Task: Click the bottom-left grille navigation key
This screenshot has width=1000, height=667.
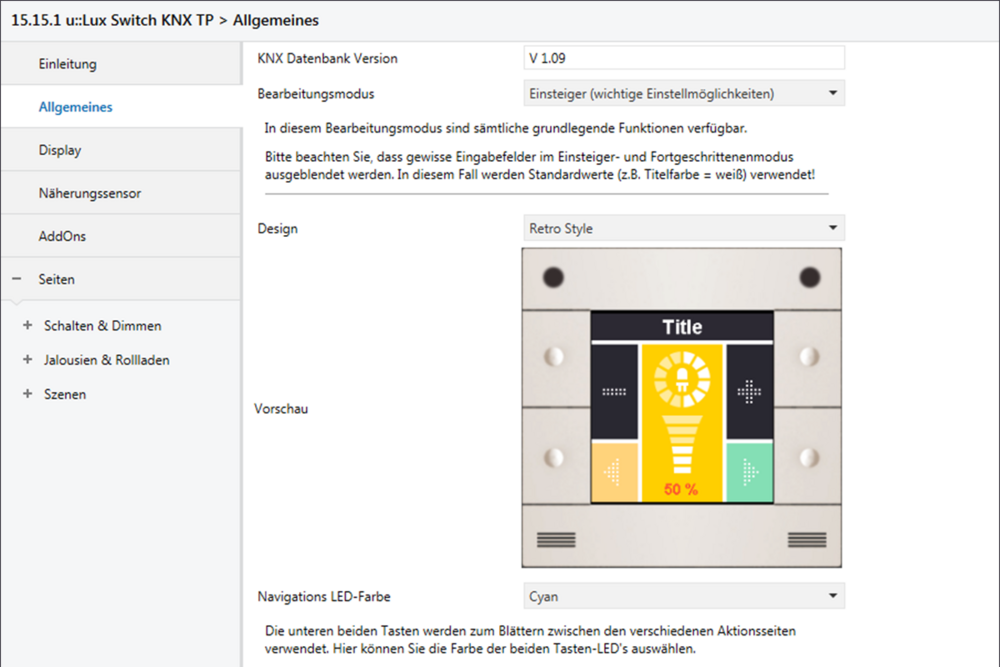Action: tap(556, 539)
